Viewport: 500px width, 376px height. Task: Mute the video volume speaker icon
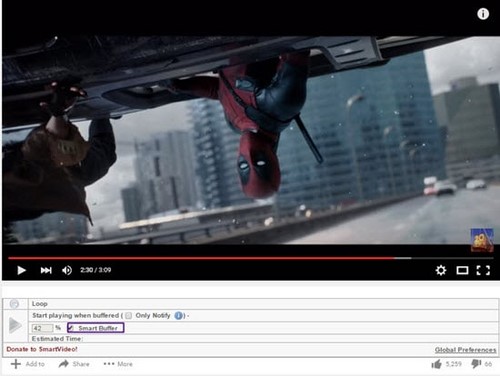(x=67, y=270)
